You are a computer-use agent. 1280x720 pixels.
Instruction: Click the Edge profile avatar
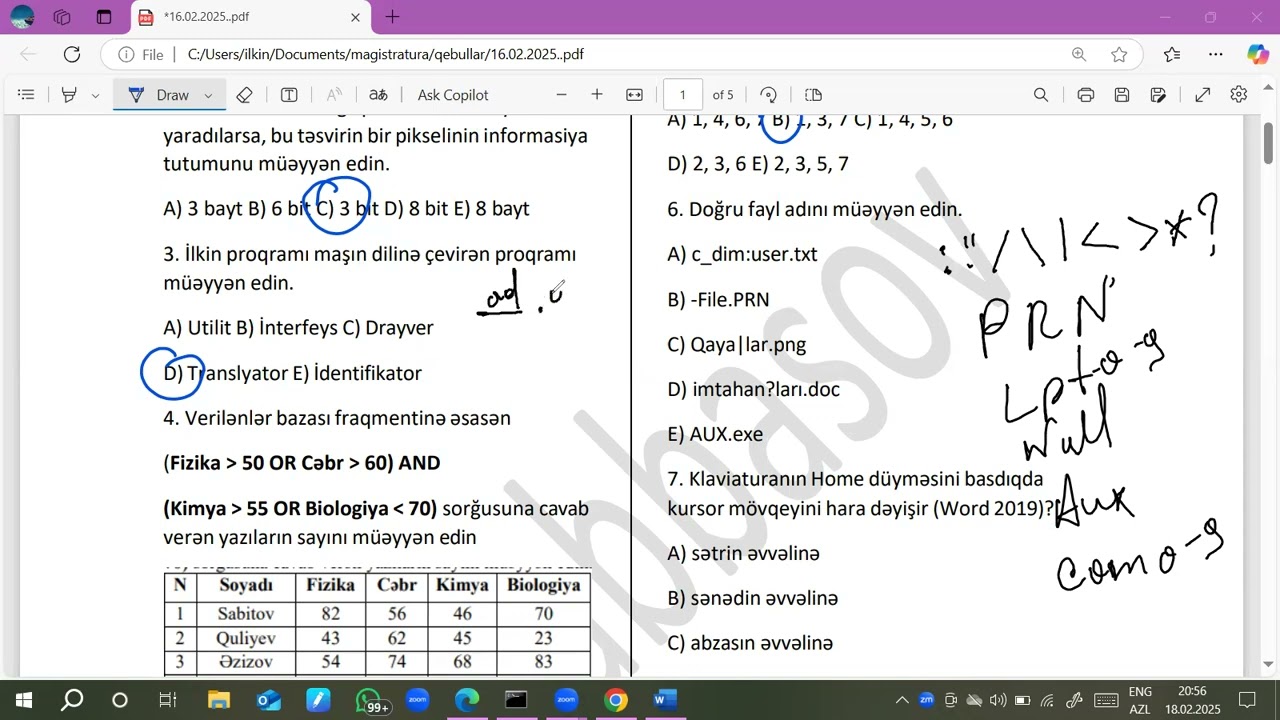point(22,17)
